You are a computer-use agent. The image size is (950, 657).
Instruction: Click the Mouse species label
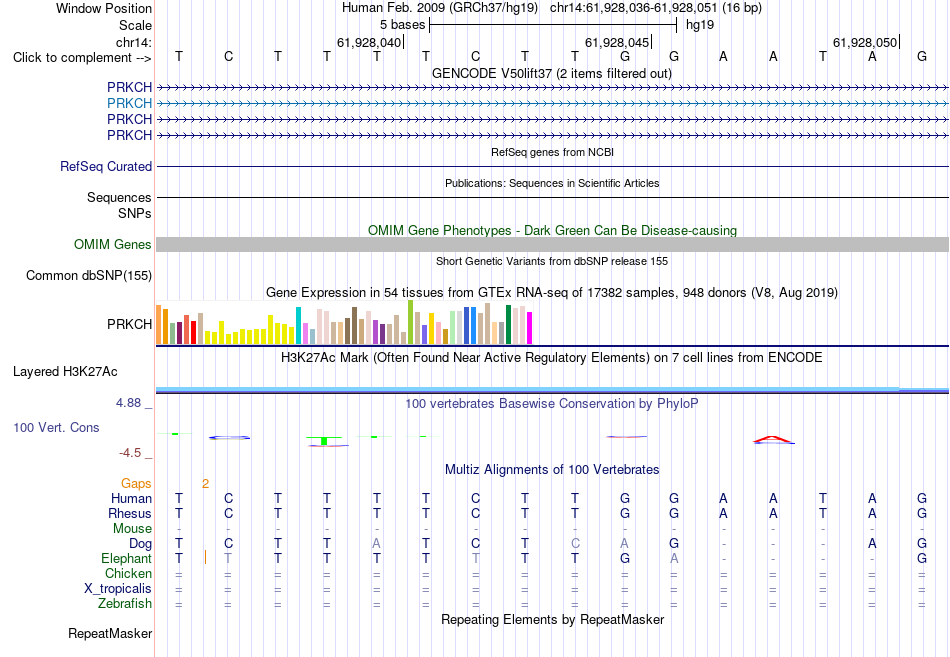point(132,529)
